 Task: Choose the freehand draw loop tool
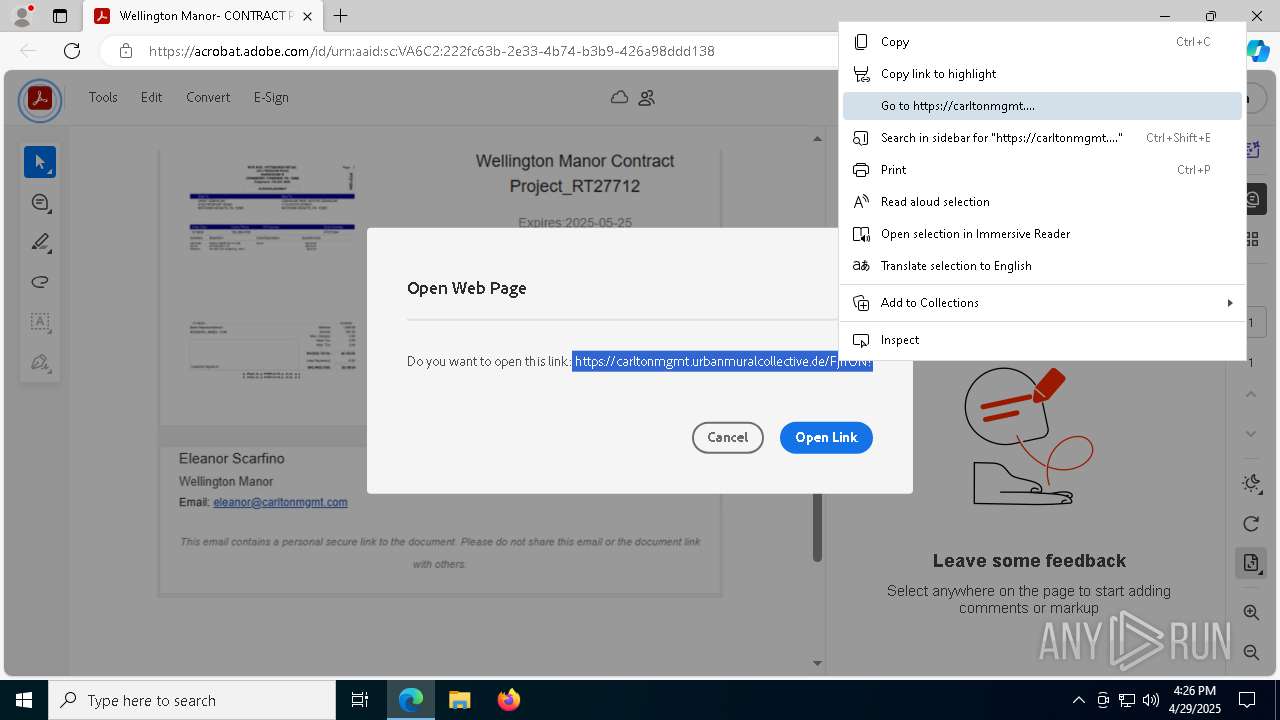(40, 282)
